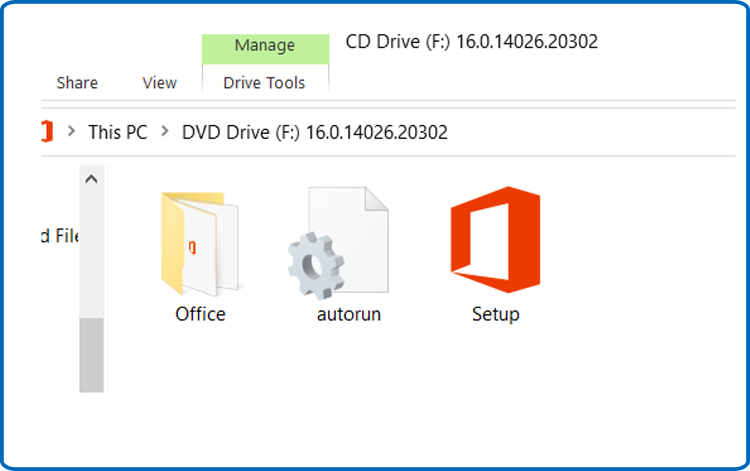Click the navigation pane scroll-up arrow
The image size is (750, 471).
(x=91, y=179)
